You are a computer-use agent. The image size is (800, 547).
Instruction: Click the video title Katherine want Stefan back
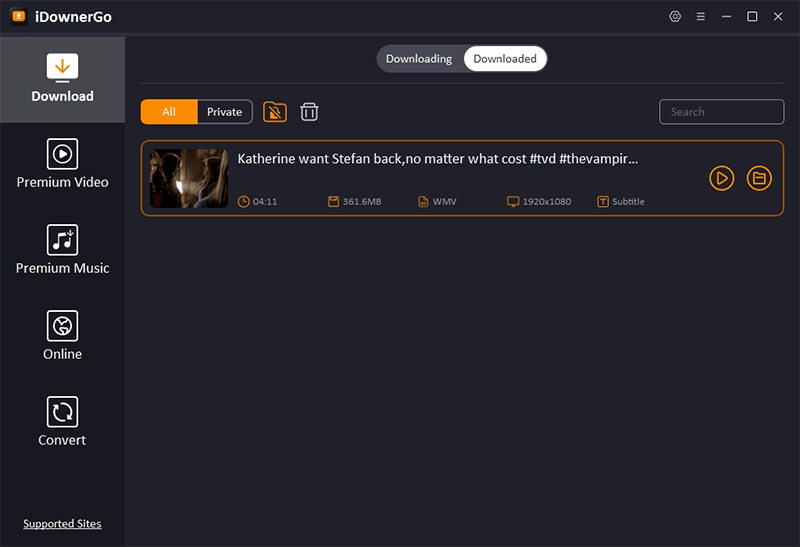[438, 159]
